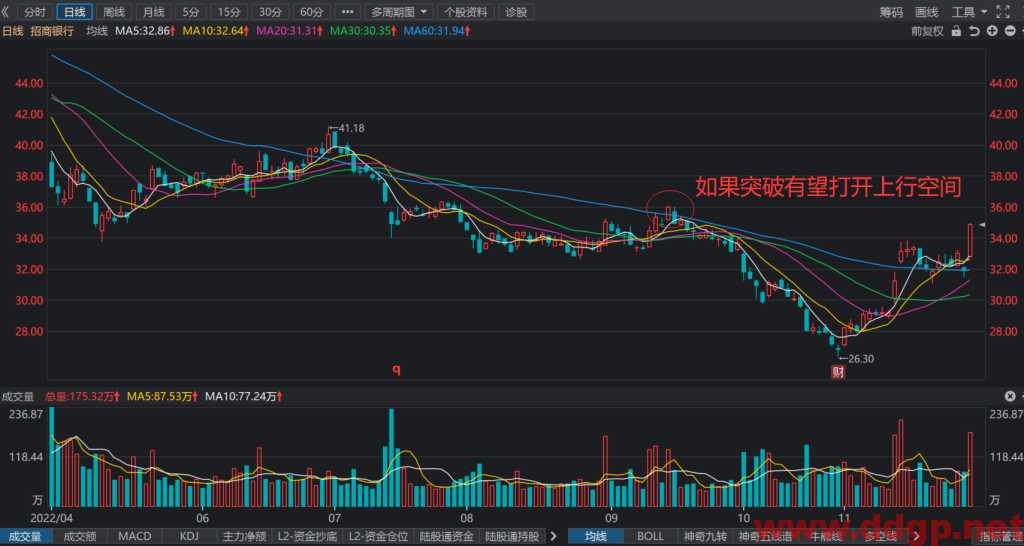Click the MA10:32.64 moving average label

[x=217, y=31]
